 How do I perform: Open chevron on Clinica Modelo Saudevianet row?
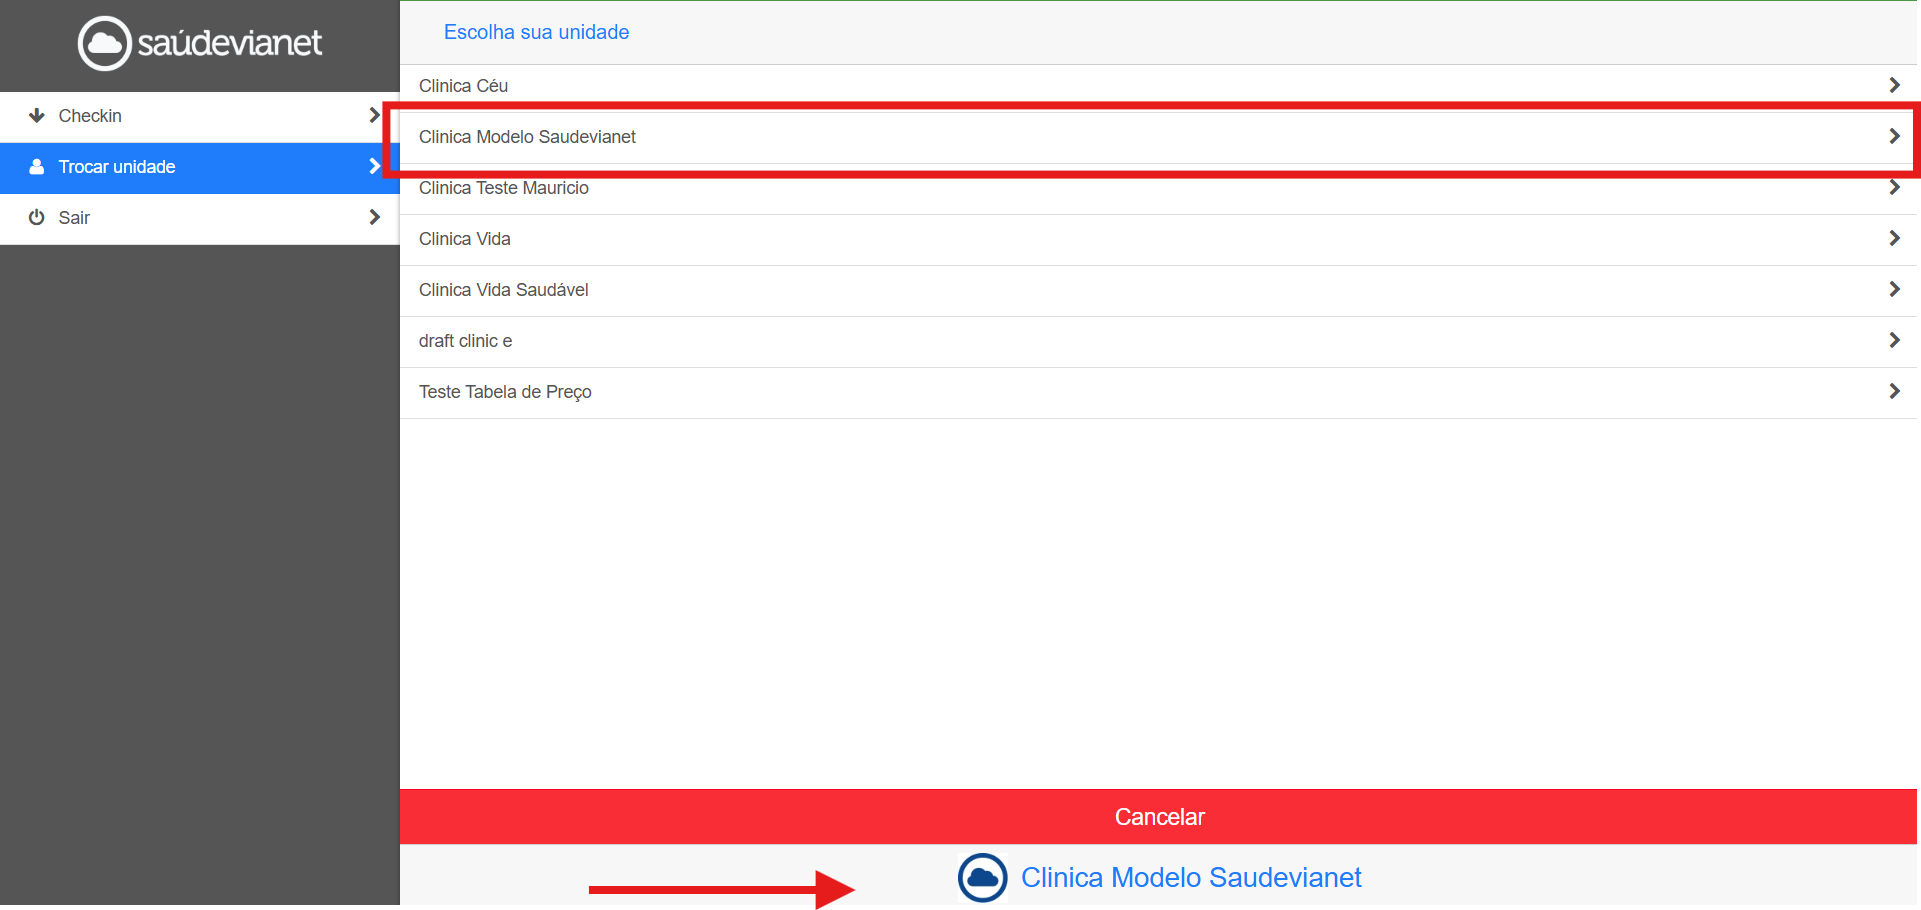pos(1894,137)
